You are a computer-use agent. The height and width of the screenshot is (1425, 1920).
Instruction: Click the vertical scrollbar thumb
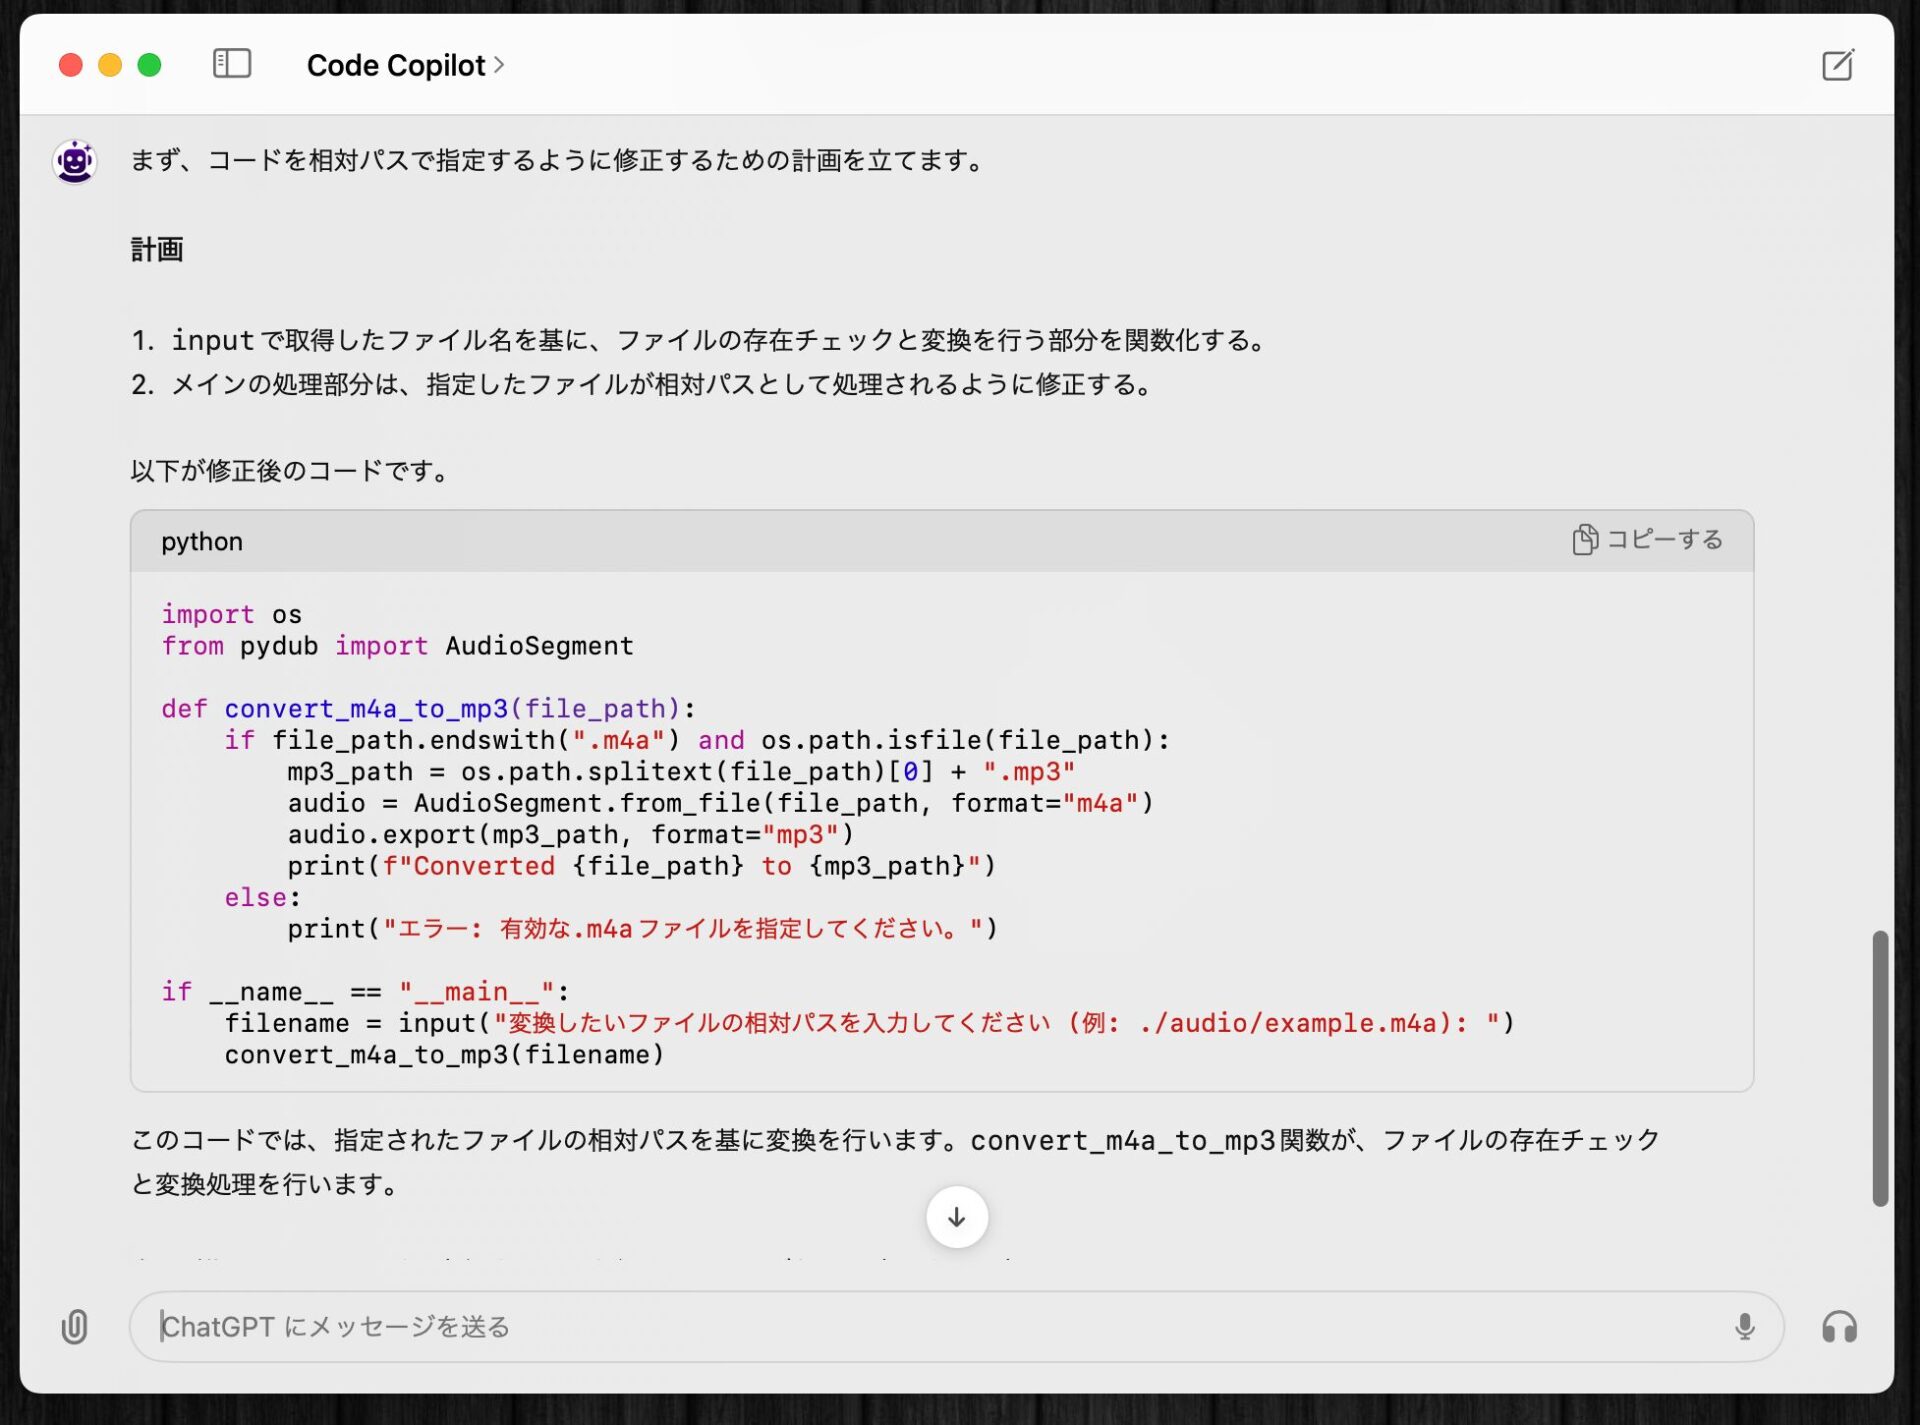(1880, 1067)
